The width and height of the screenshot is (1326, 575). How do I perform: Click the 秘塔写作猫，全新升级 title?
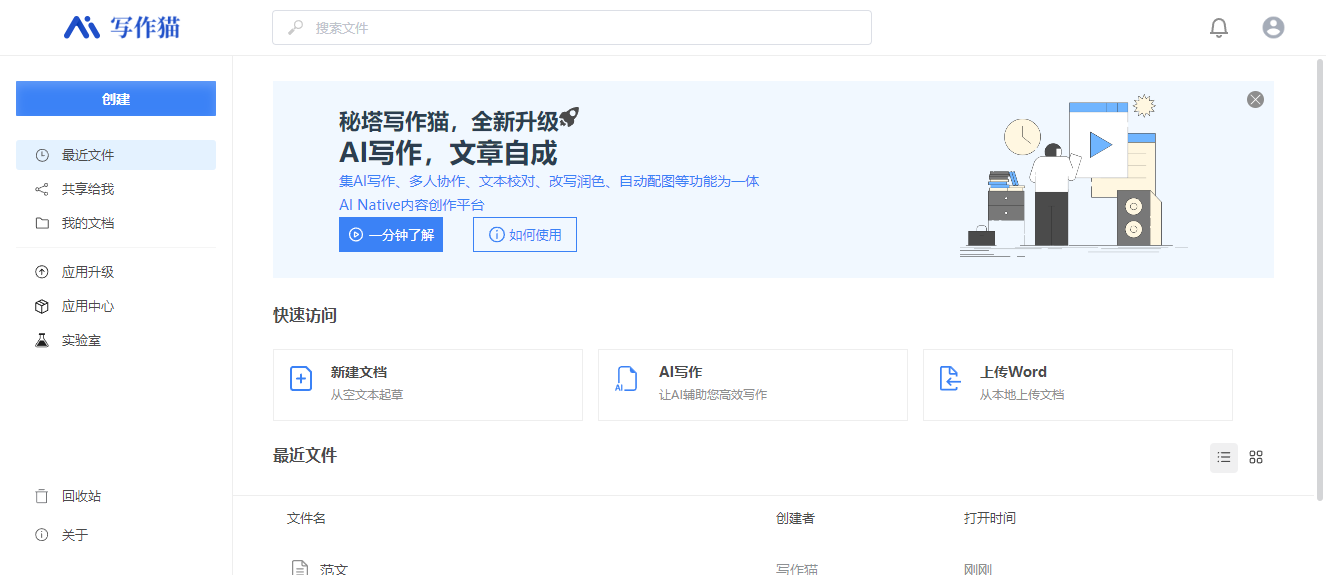[449, 121]
